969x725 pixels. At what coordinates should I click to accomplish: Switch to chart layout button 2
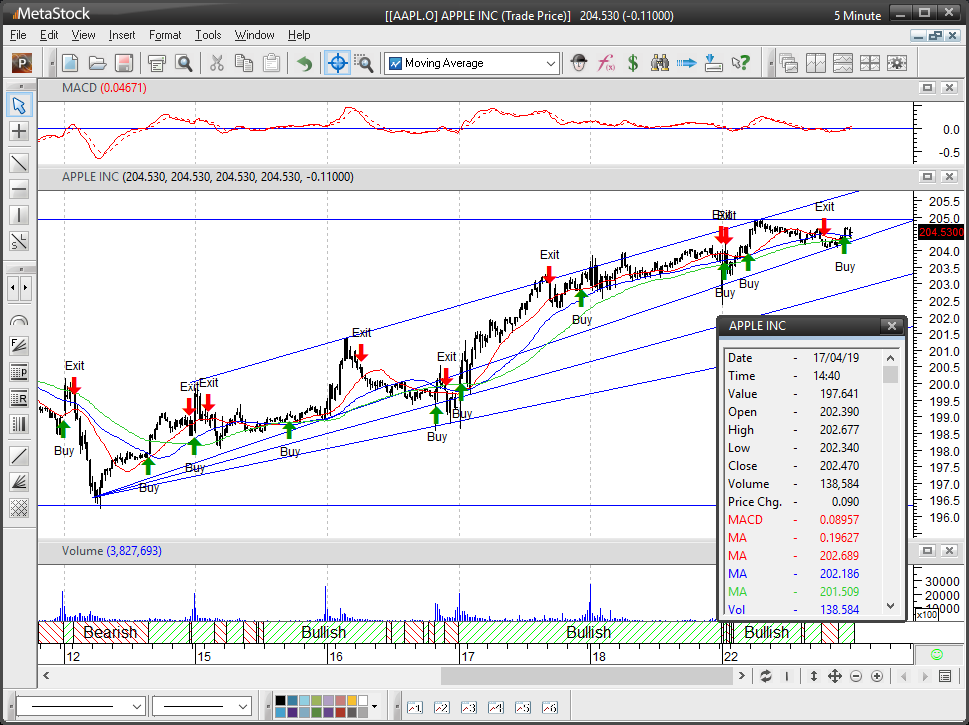(x=442, y=707)
